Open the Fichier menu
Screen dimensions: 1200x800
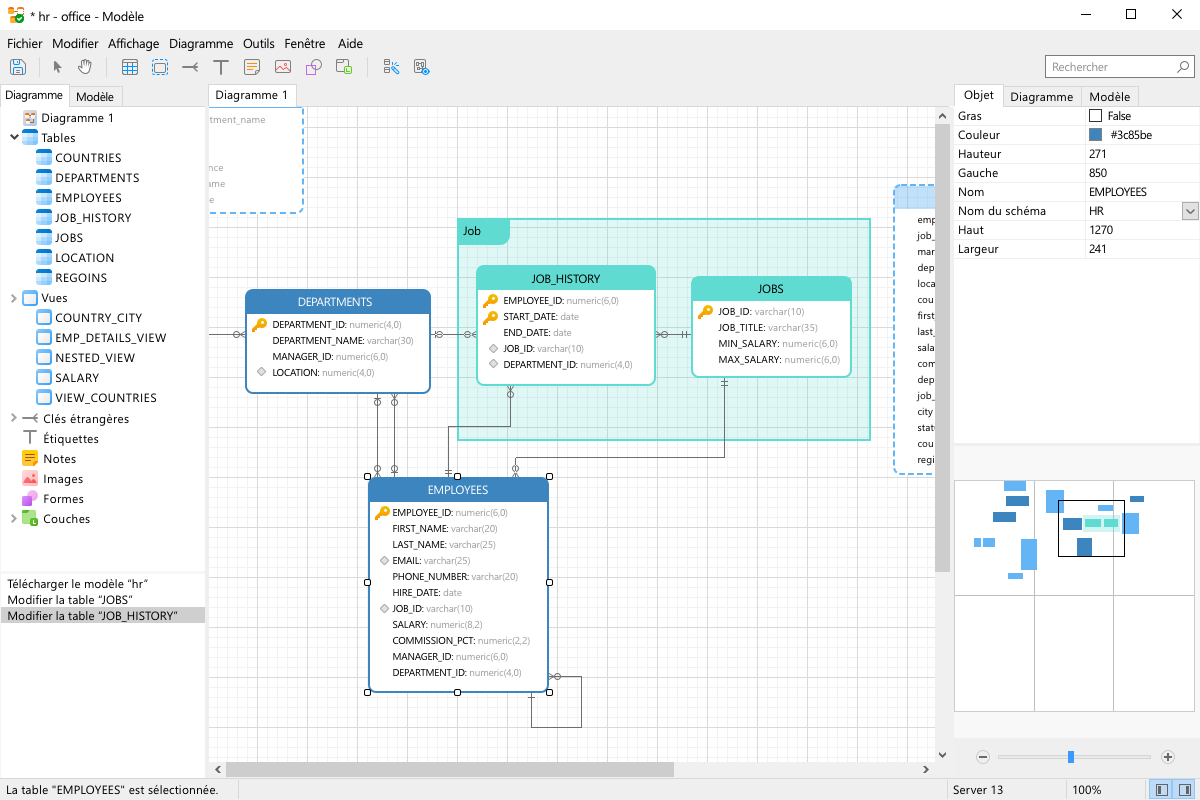tap(25, 43)
